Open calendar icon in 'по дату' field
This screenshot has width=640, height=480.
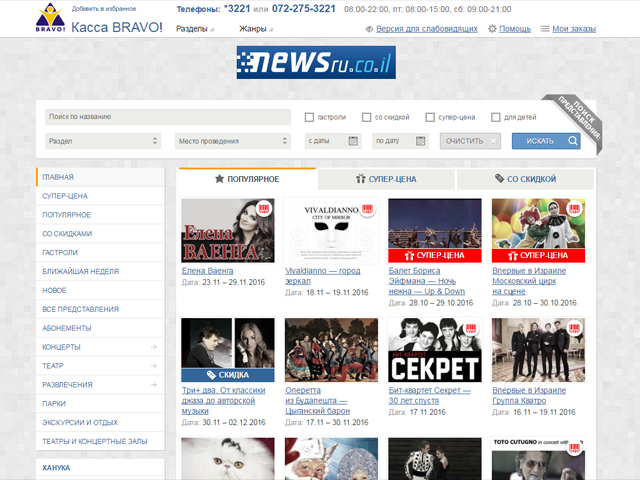click(x=420, y=141)
